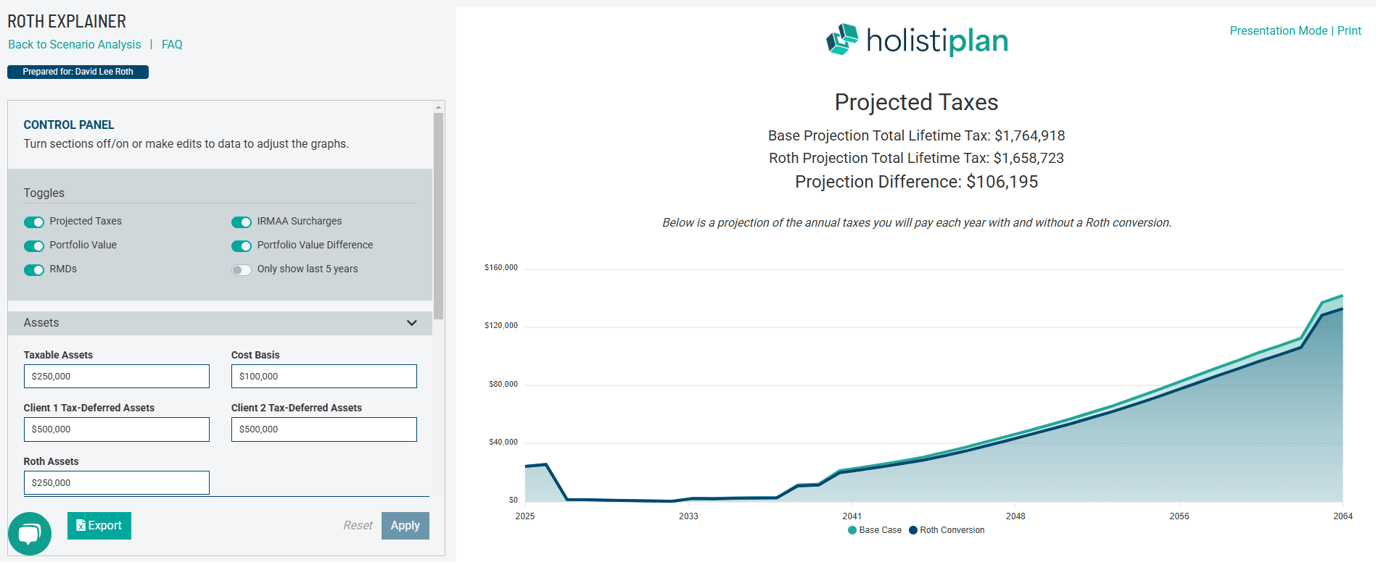Open the FAQ link

(x=172, y=45)
